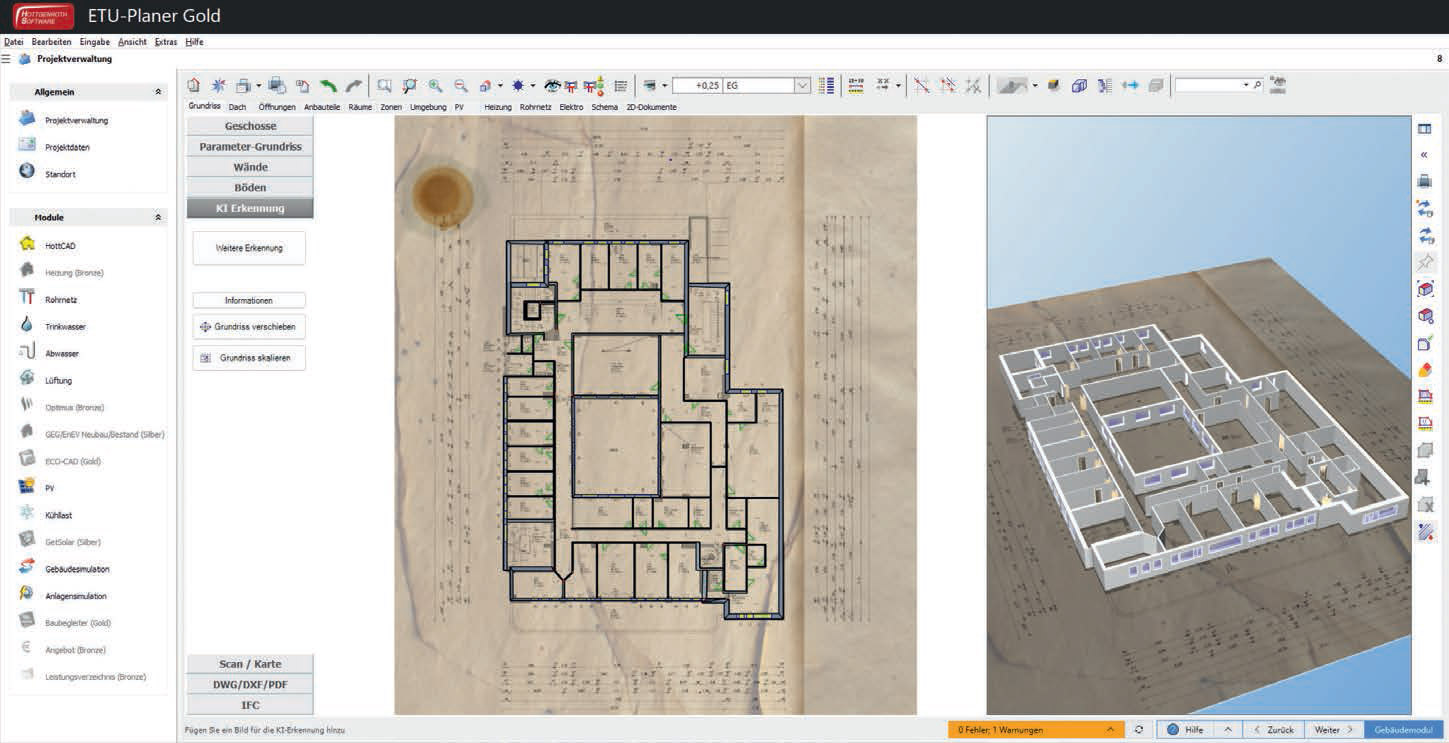The image size is (1449, 743).
Task: Expand the DWG/DXF/PDF section
Action: click(250, 685)
